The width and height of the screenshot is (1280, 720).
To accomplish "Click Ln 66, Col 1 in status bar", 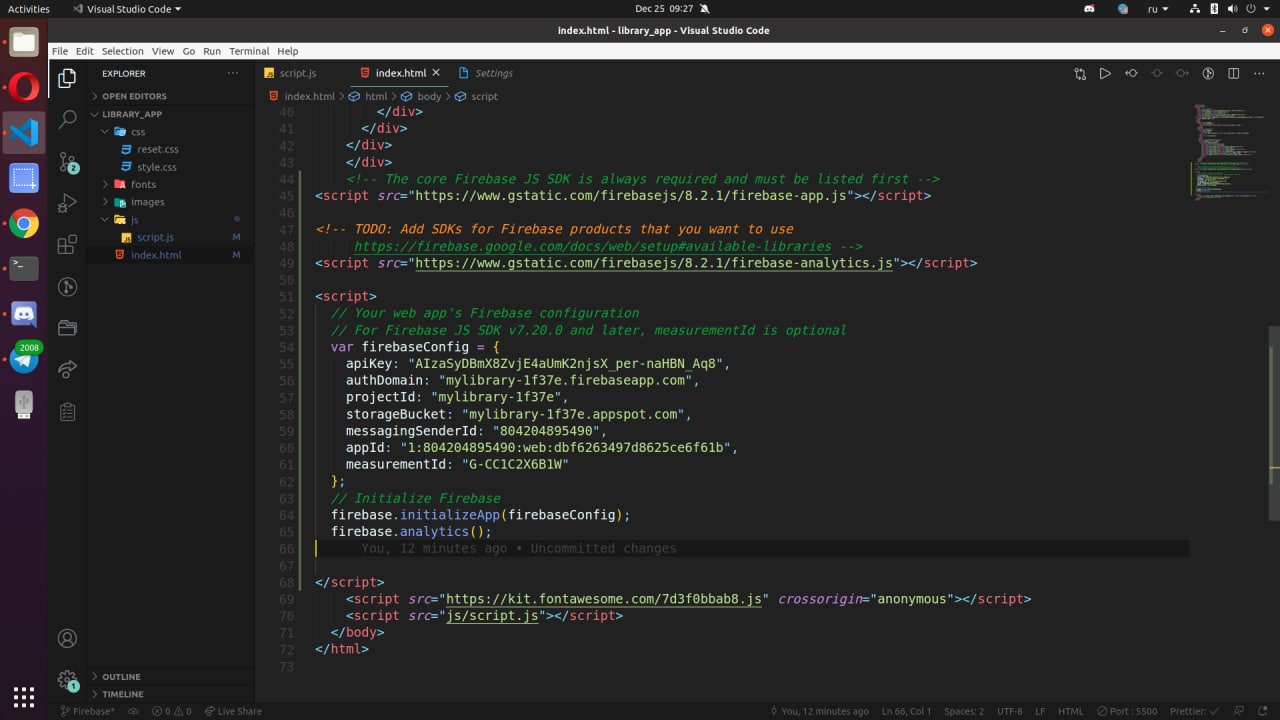I will (906, 711).
